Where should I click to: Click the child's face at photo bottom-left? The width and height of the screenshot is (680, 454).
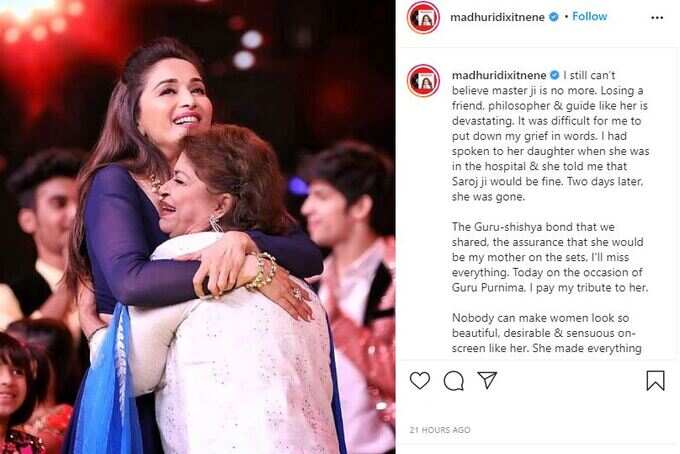tap(15, 382)
